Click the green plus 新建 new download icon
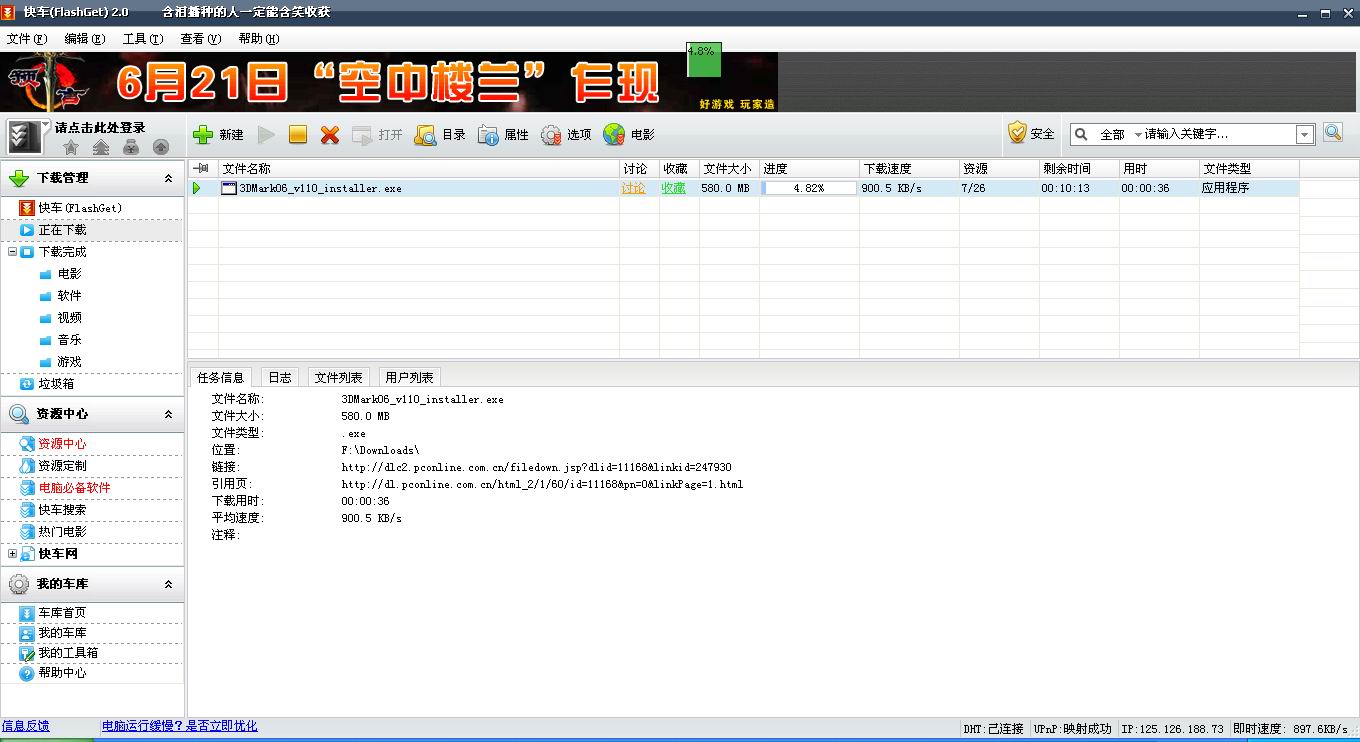The height and width of the screenshot is (742, 1360). (203, 134)
